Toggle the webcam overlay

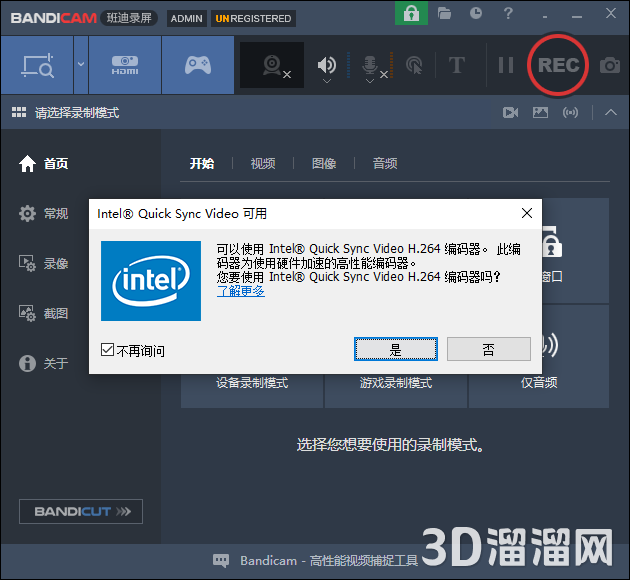pos(272,65)
